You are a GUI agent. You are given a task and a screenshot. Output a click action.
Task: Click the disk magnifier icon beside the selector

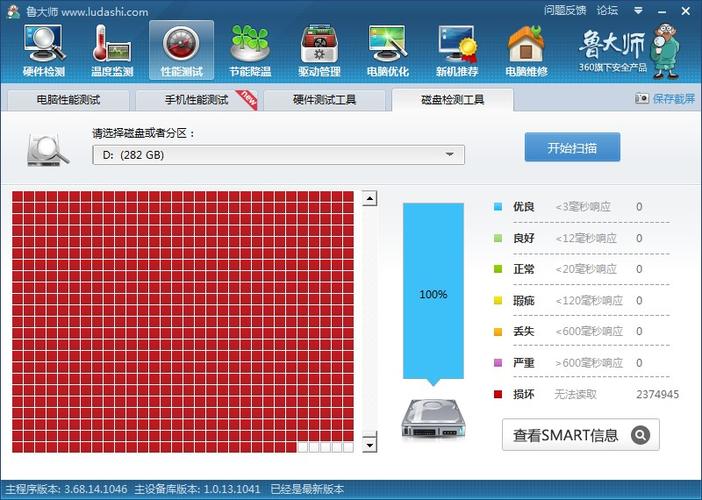click(47, 150)
